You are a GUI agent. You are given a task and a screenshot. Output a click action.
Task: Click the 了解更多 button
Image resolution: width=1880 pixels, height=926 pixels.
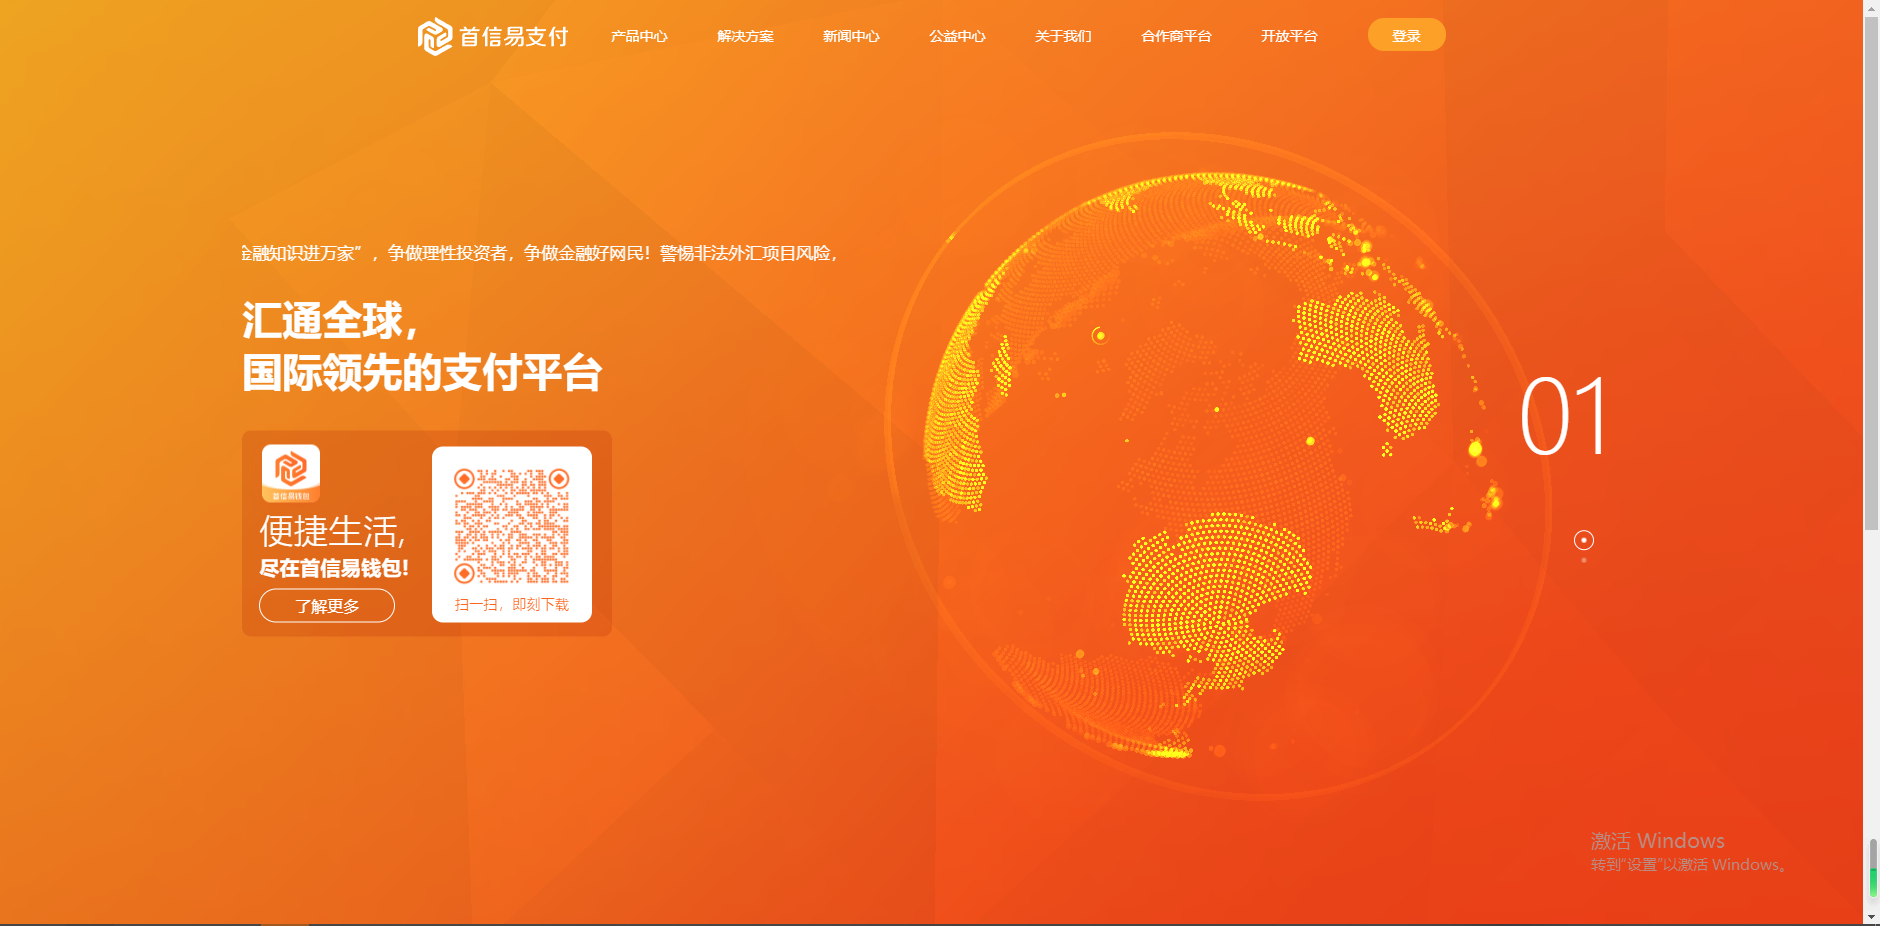(327, 606)
